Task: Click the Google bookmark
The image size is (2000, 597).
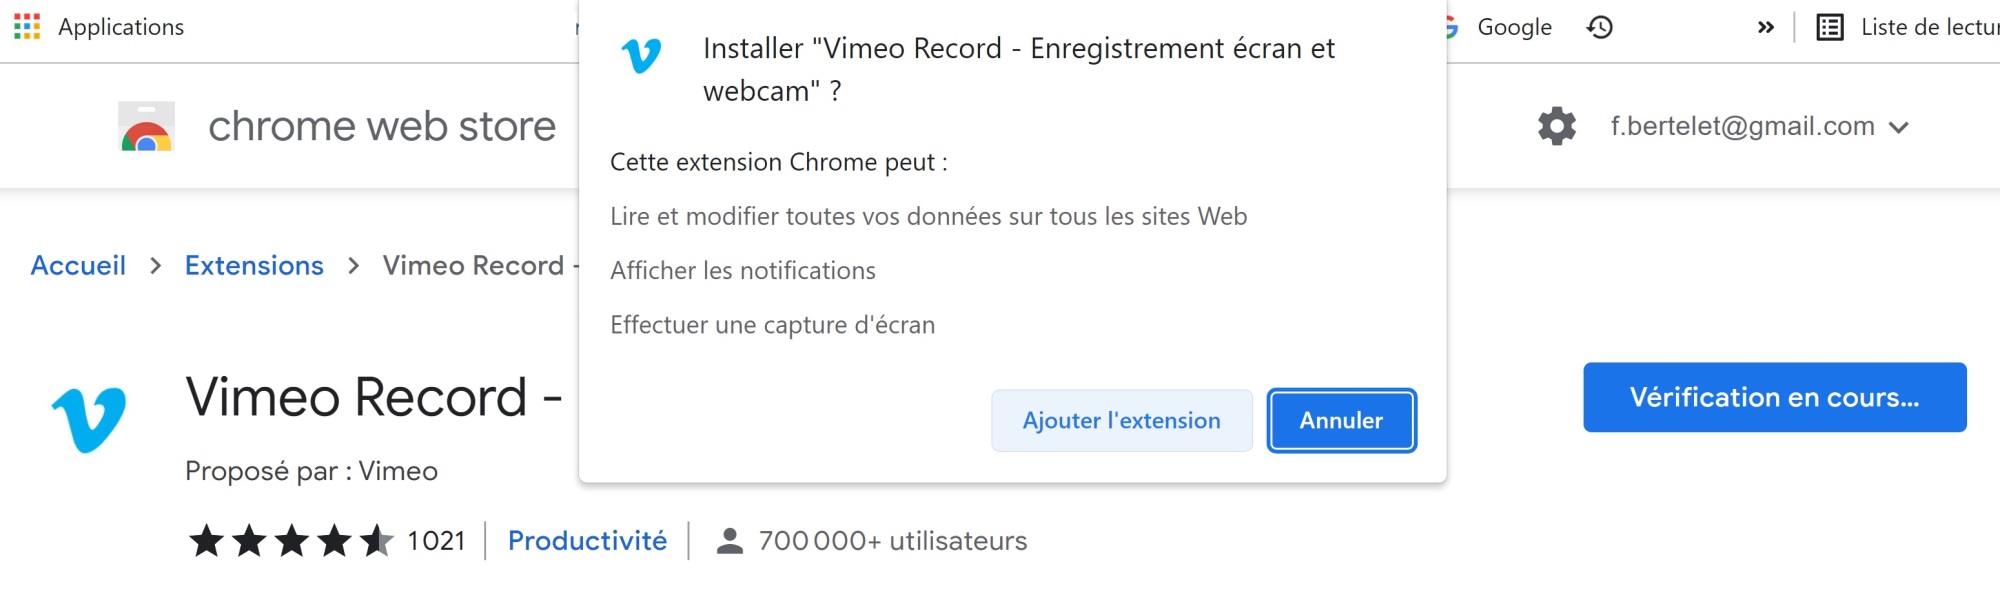Action: (x=1514, y=27)
